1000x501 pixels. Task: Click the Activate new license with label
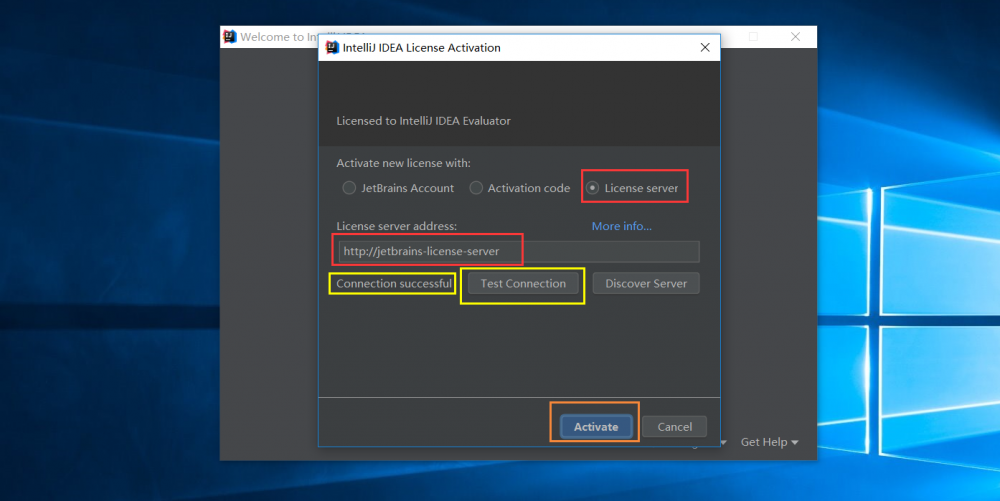point(403,163)
